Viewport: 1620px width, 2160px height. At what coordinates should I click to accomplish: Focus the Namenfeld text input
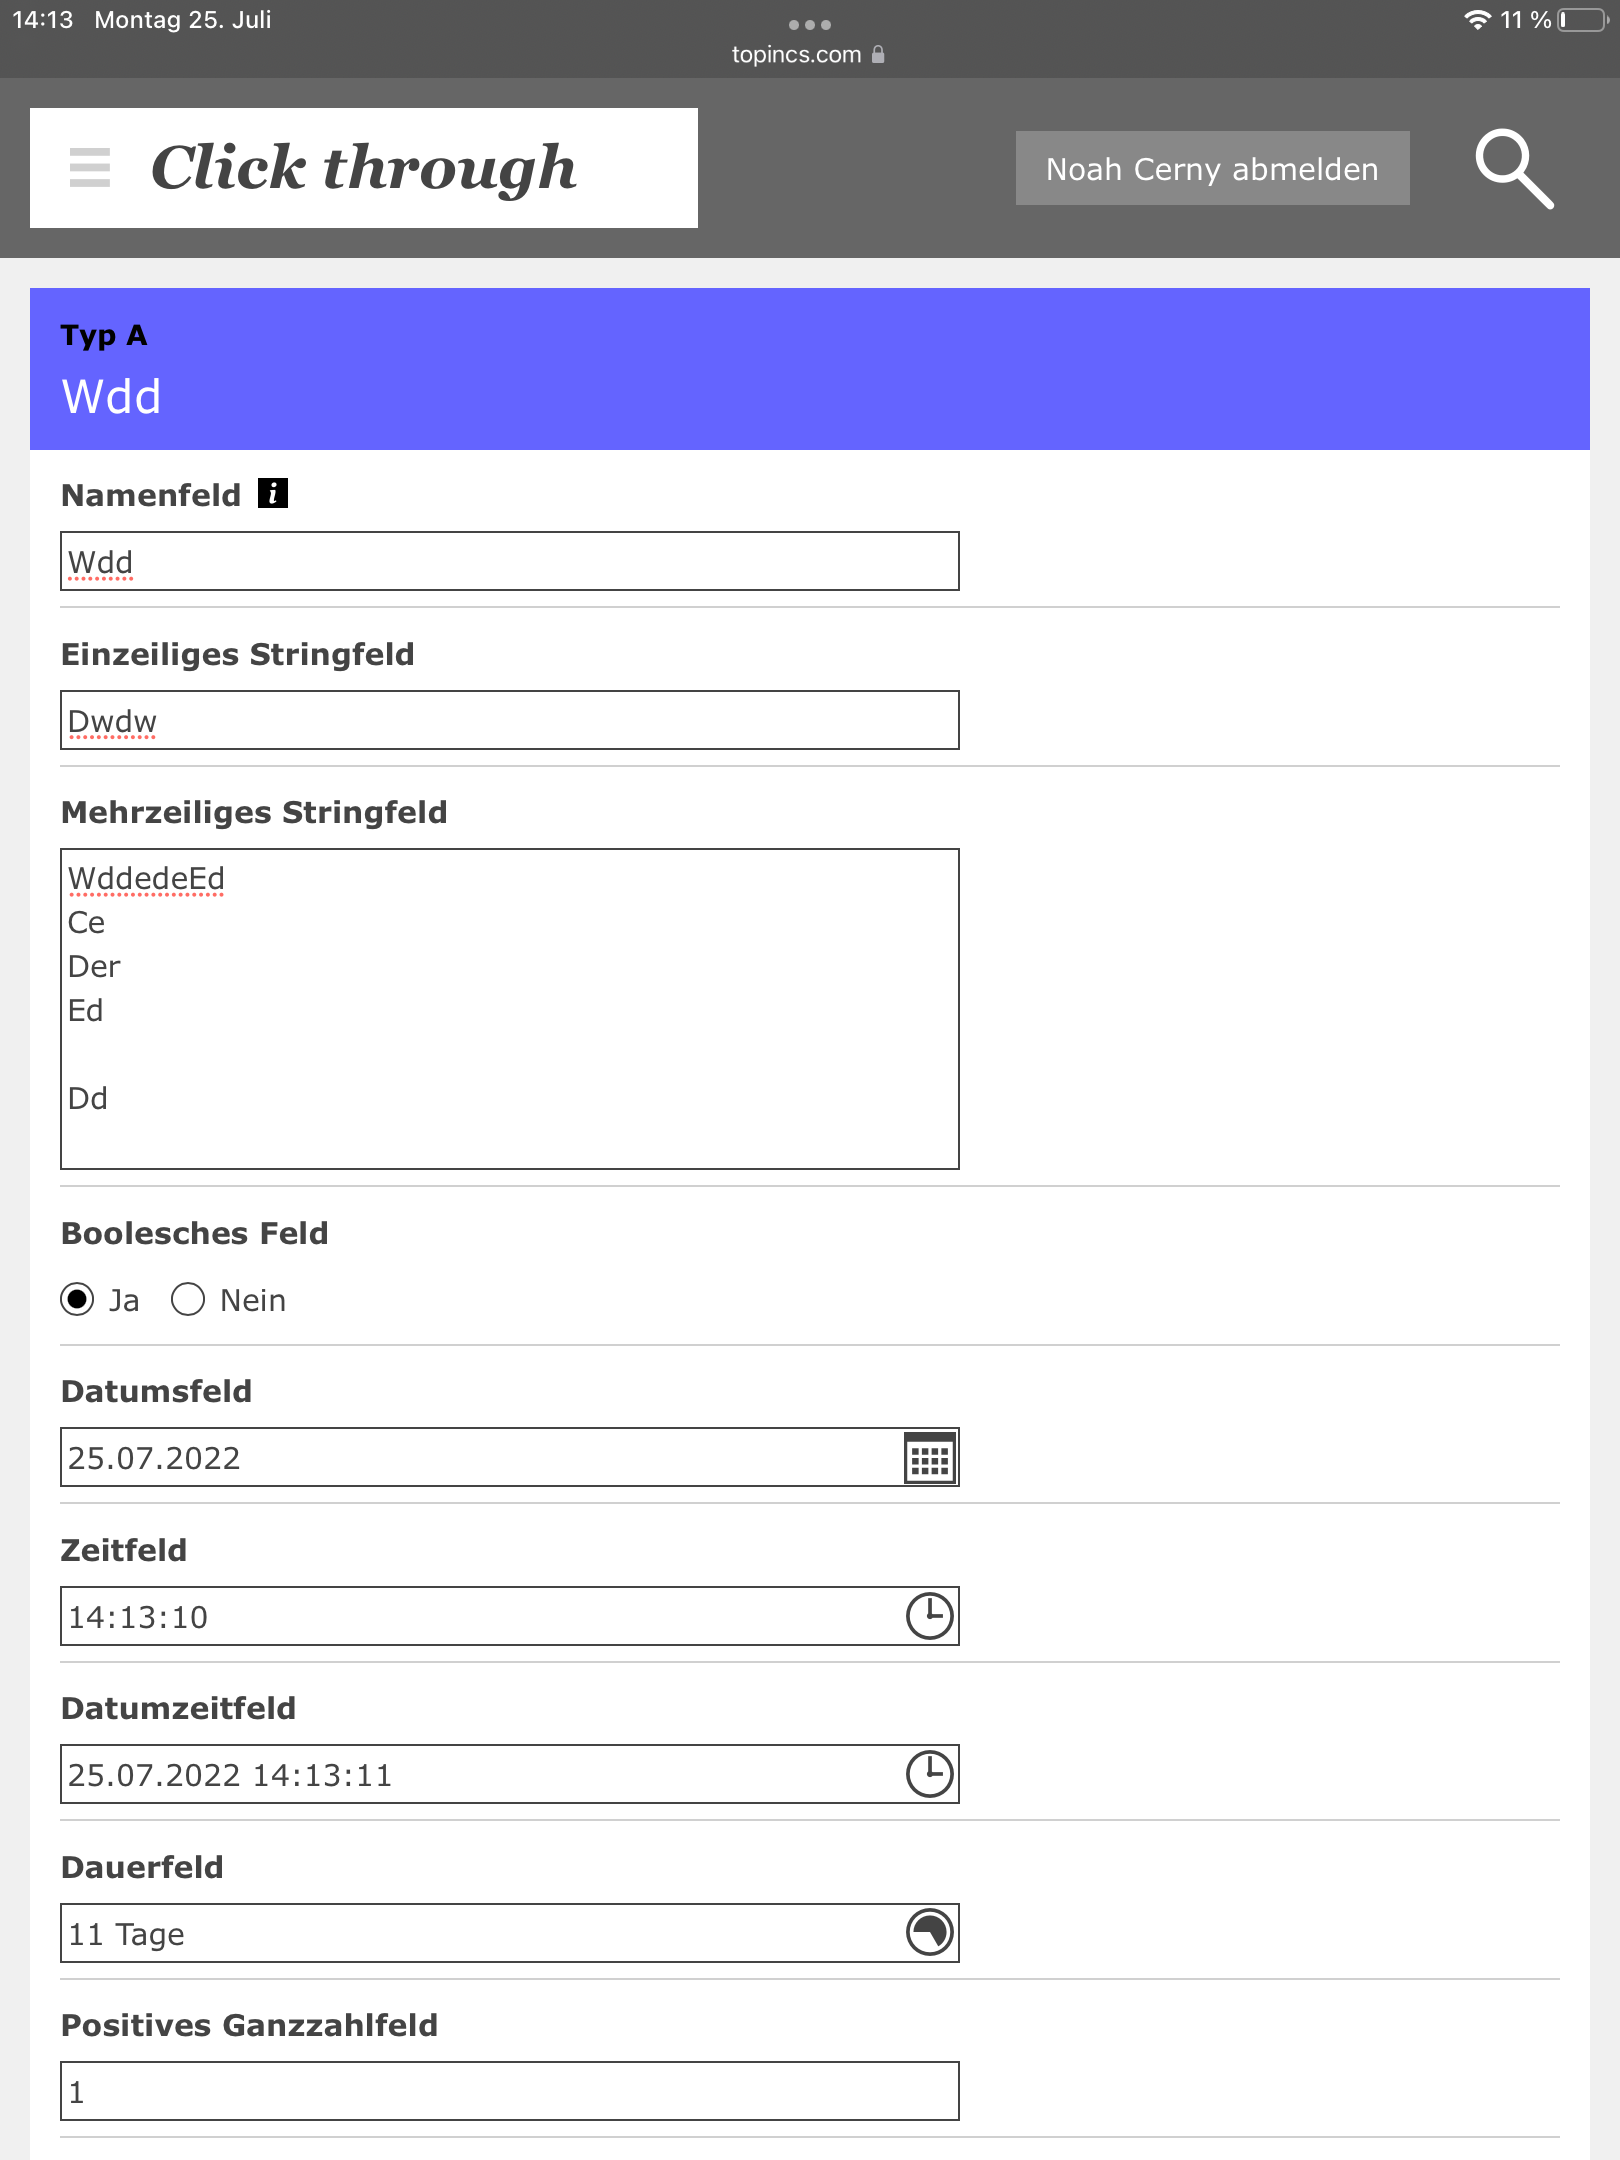(510, 561)
